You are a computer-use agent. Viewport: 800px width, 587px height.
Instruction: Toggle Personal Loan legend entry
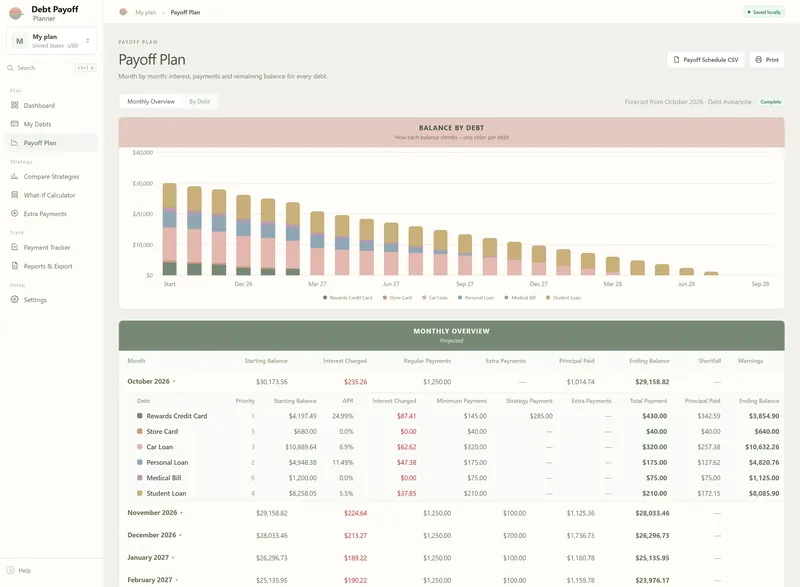pyautogui.click(x=476, y=298)
